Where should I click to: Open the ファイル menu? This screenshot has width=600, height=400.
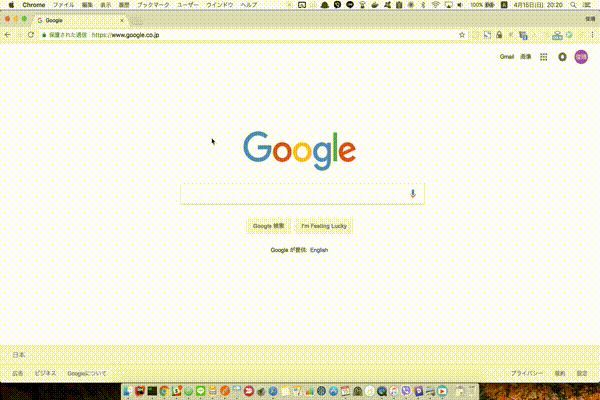(63, 5)
